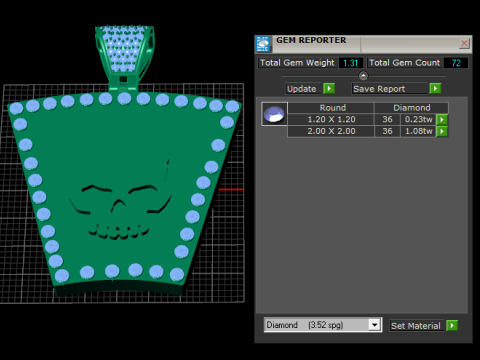The width and height of the screenshot is (480, 360).
Task: Click the gem-set bail of the pendant
Action: [x=125, y=57]
